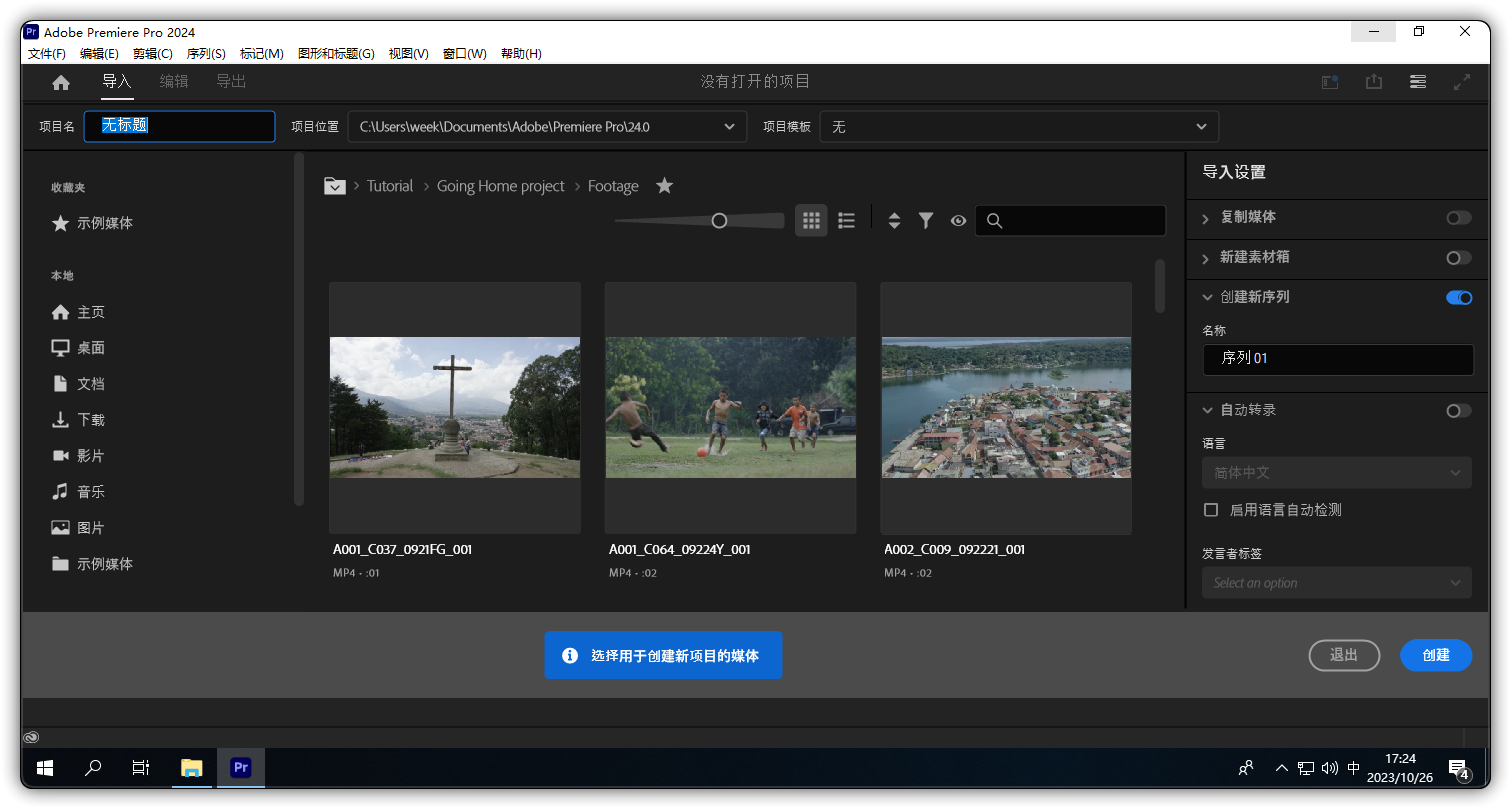Navigate to Going Home project breadcrumb

[501, 186]
